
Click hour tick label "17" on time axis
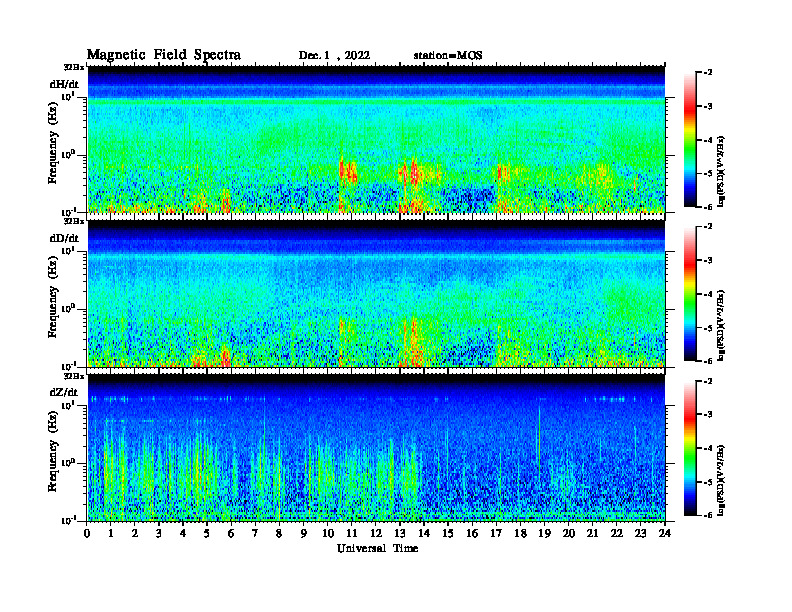[496, 534]
